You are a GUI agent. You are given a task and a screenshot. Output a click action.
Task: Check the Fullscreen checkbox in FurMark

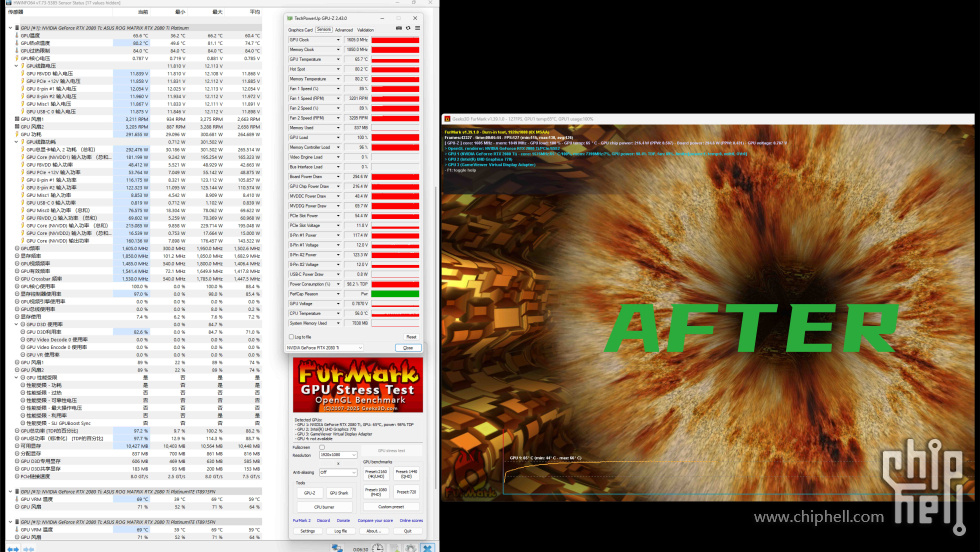(322, 448)
